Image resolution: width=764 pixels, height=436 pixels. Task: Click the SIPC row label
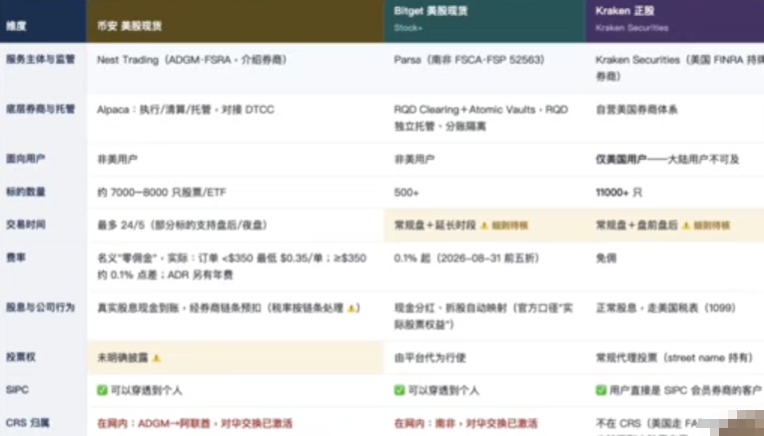point(17,390)
